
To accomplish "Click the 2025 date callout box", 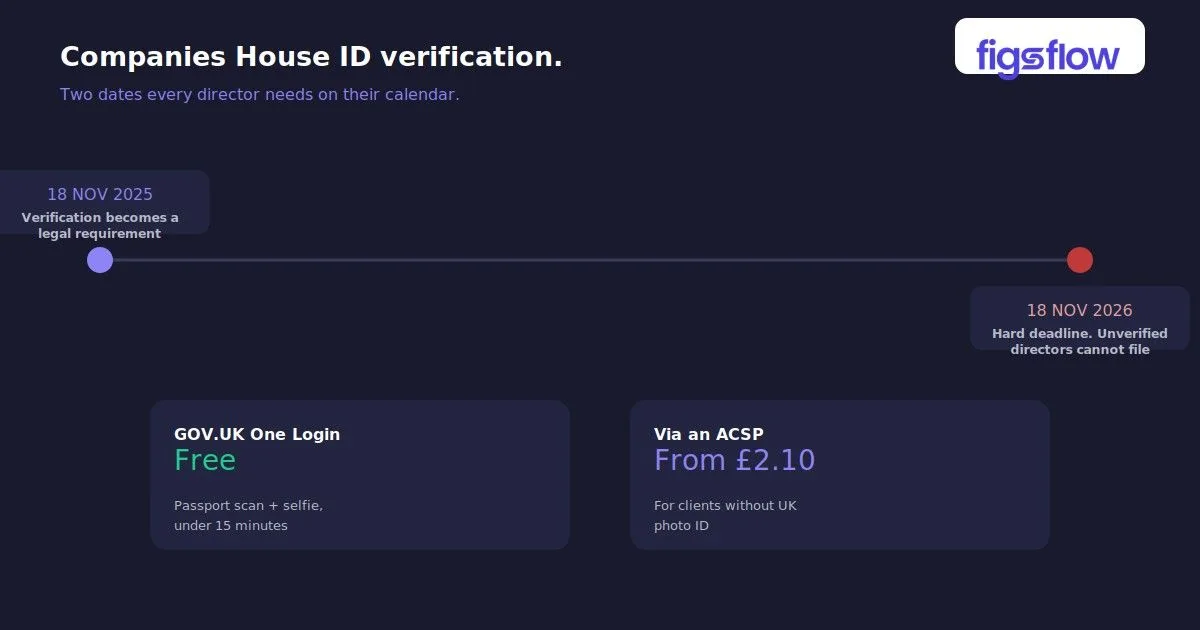I will click(100, 202).
